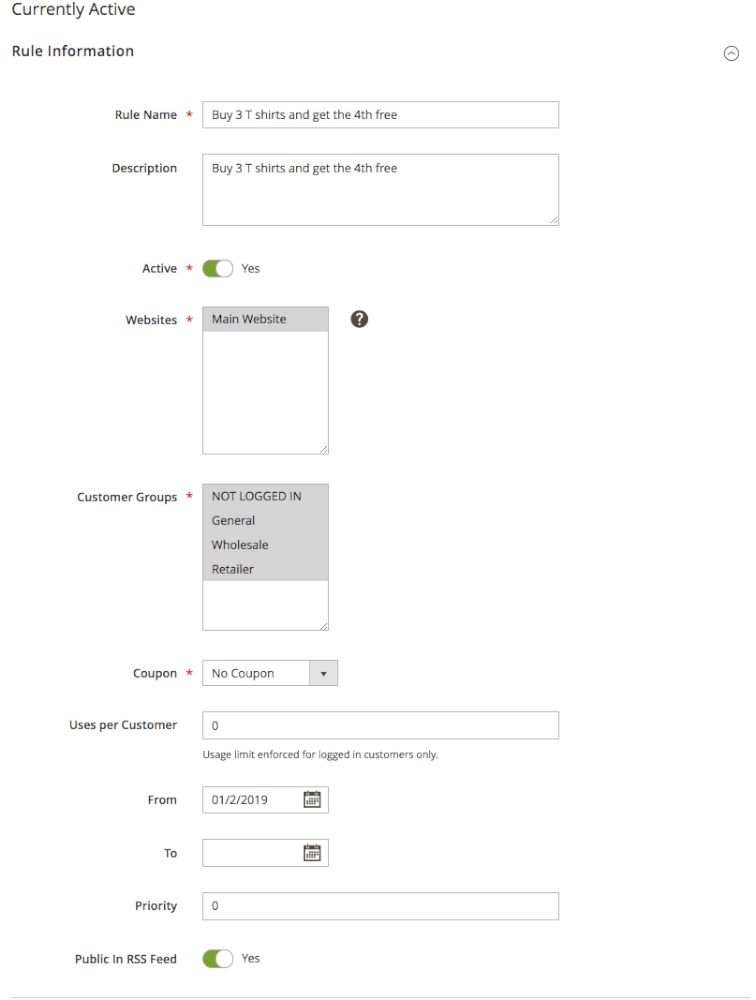Focus the Priority input field

tap(380, 906)
